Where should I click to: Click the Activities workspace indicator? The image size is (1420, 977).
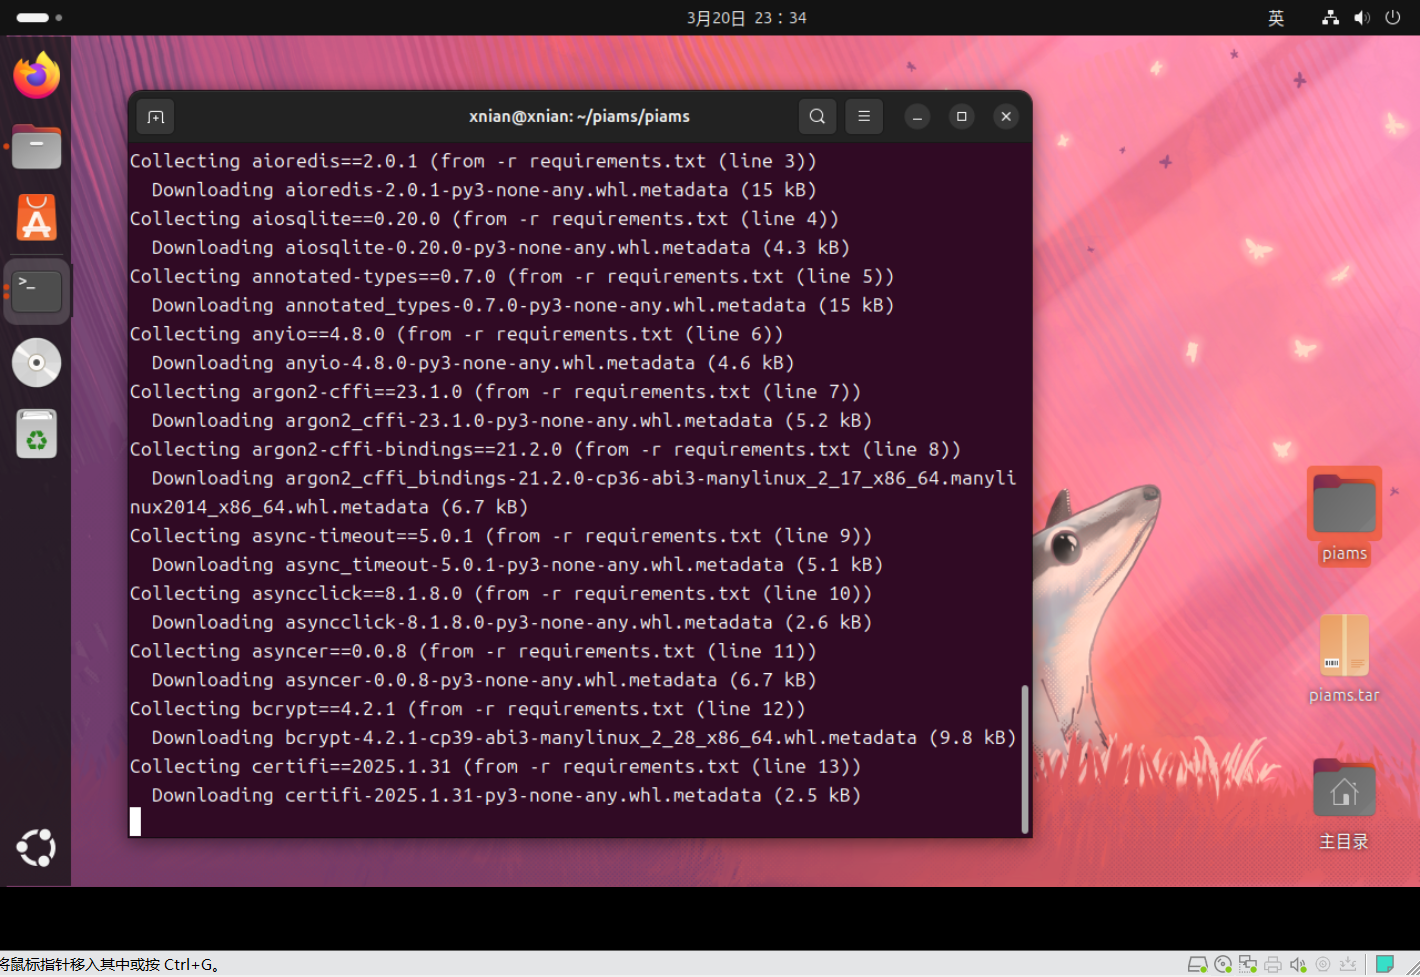pos(39,18)
